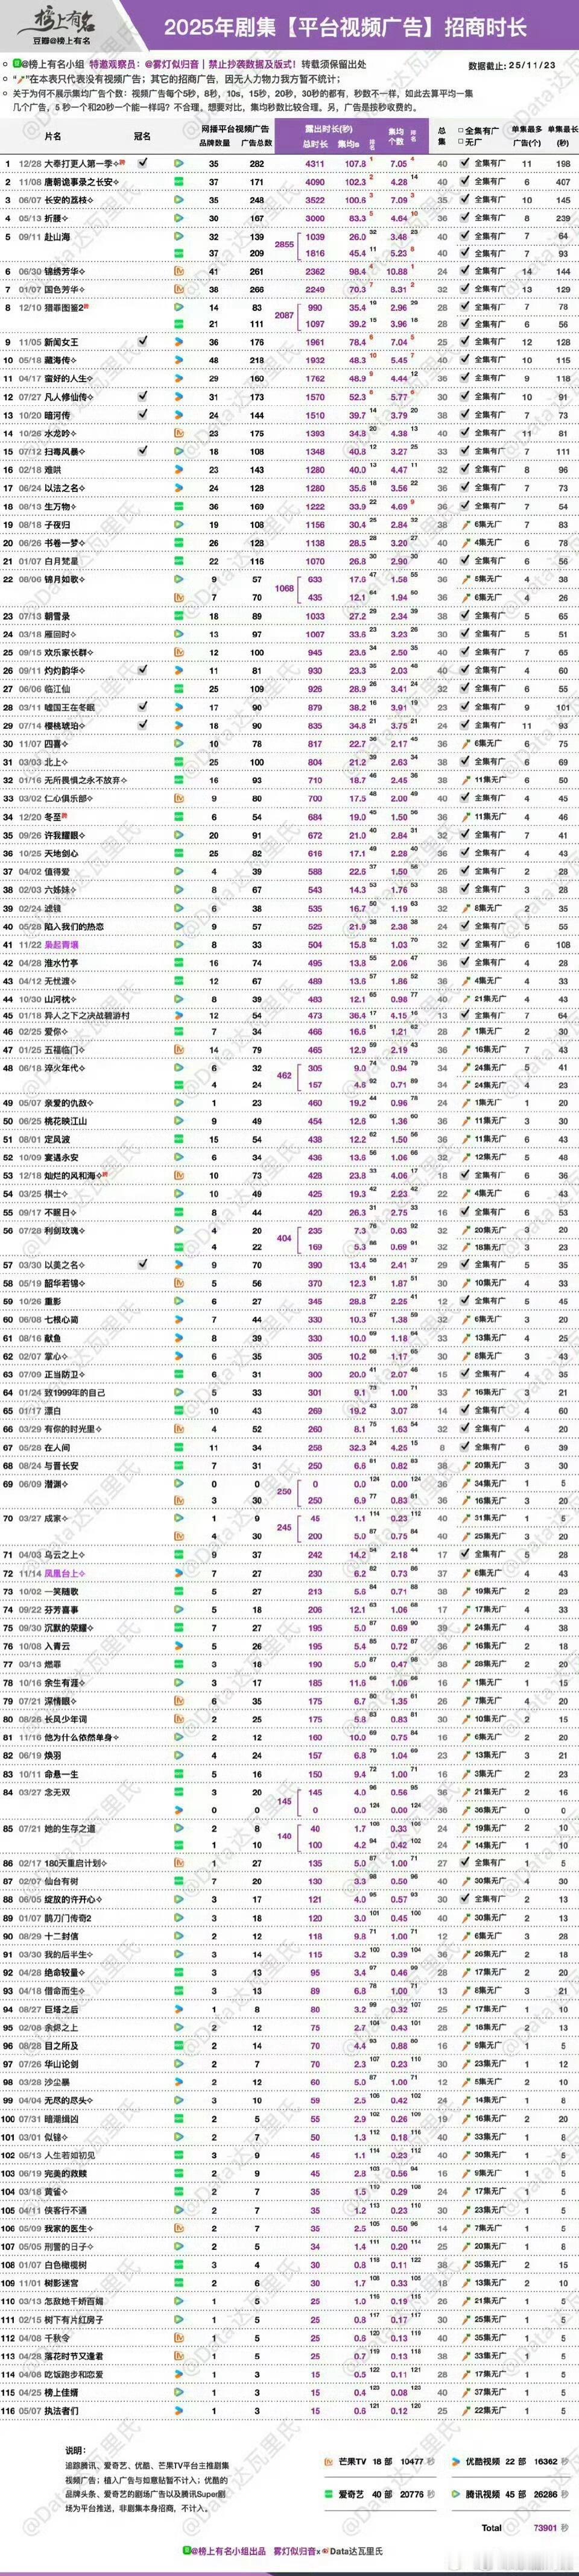Select the 露出时长(秒) column header
579x2576 pixels.
tap(328, 129)
